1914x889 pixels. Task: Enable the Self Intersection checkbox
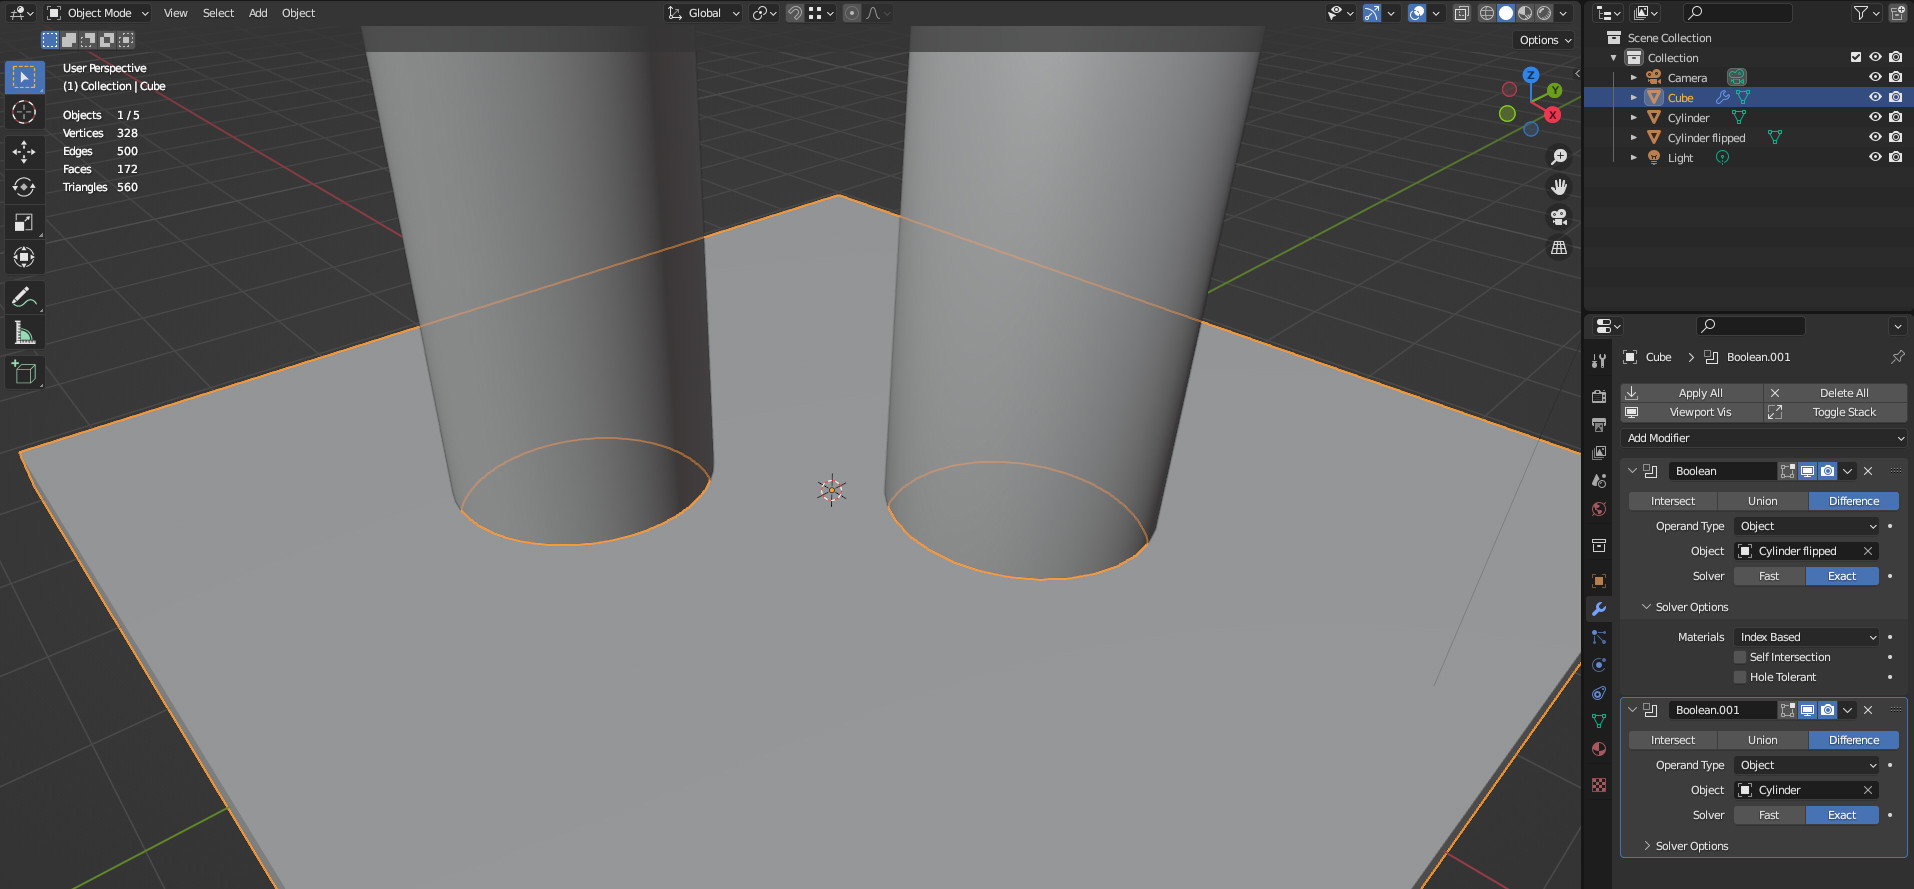[x=1740, y=657]
